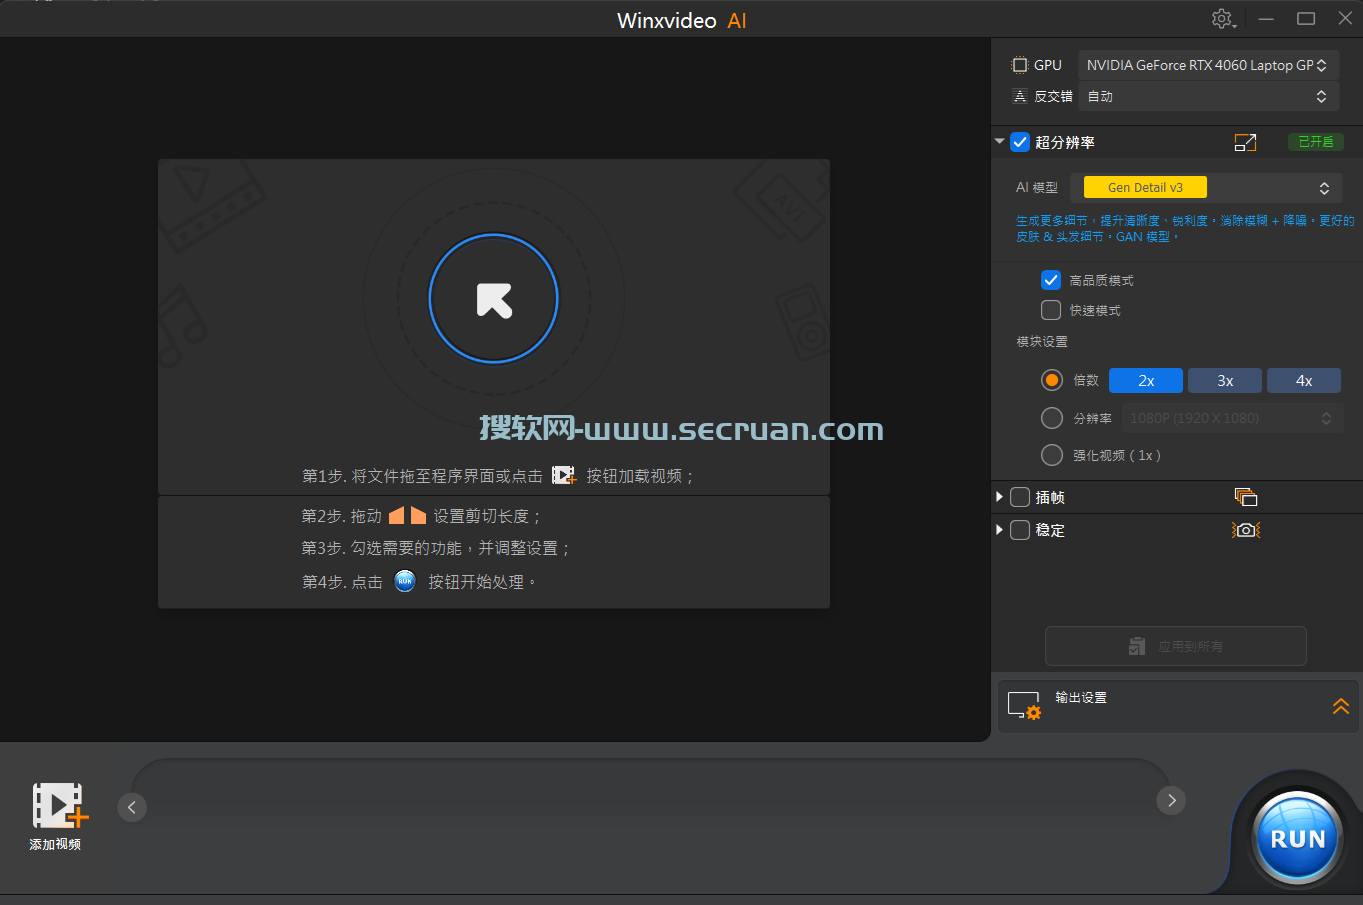Screen dimensions: 1363x905
Task: Select the 强化视频 (1x) radio button
Action: (1052, 455)
